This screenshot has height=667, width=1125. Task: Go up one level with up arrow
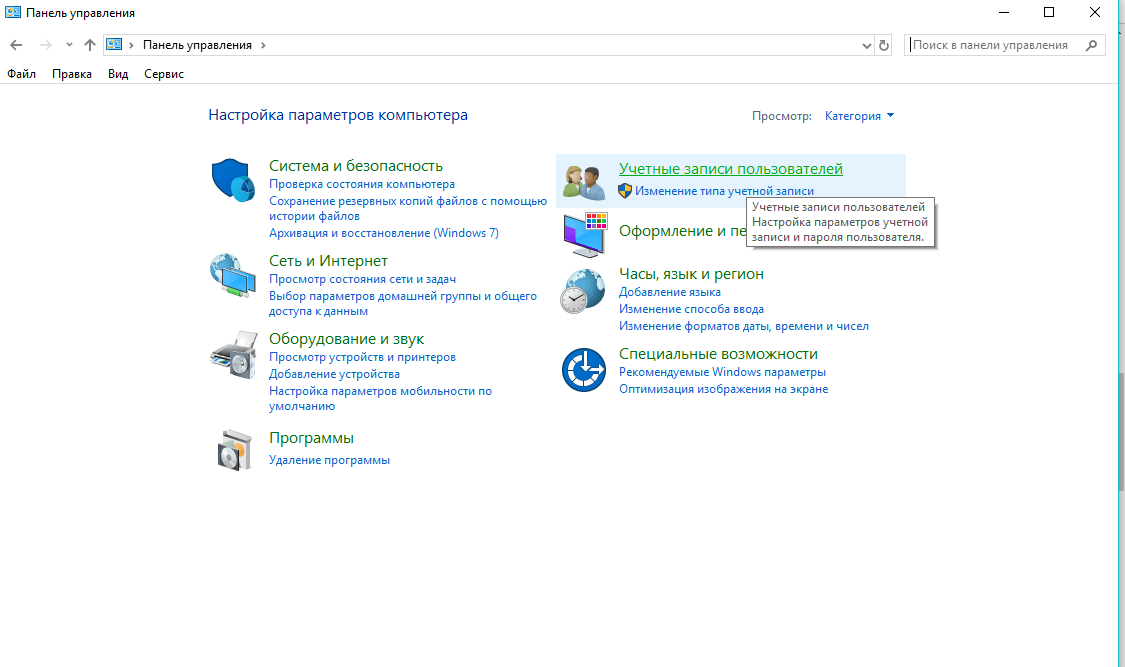(x=90, y=45)
